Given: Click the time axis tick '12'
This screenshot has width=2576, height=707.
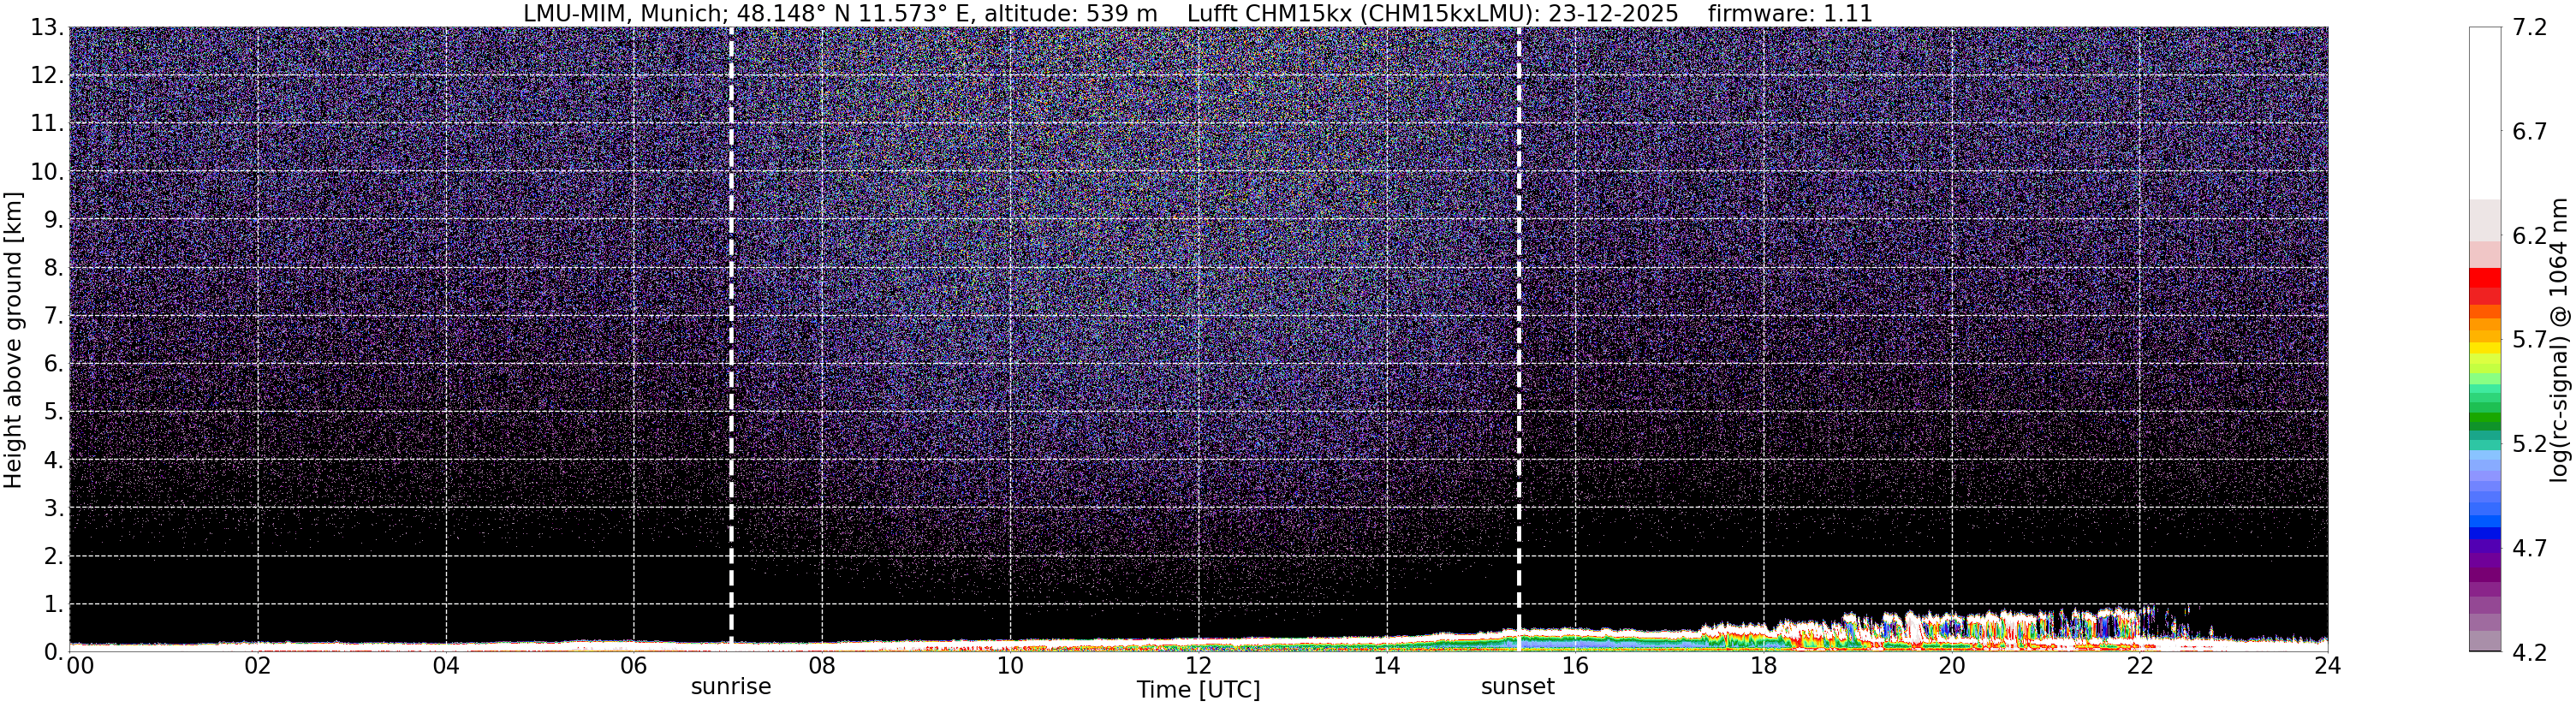Looking at the screenshot, I should click(x=1198, y=666).
